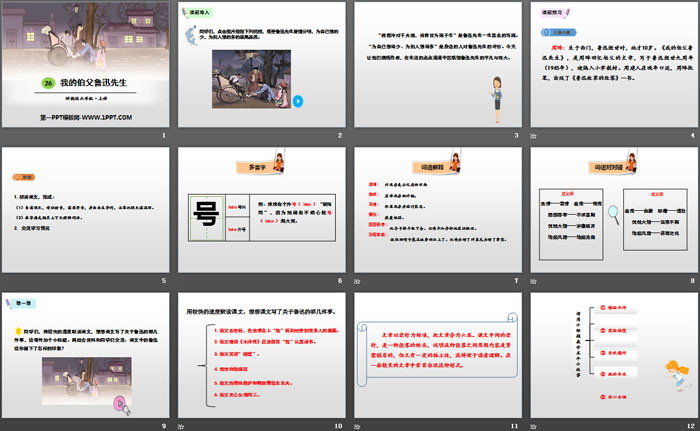700x431 pixels.
Task: Select slide 1 thumbnail titled 我的伯父鲁迅先生
Action: 86,64
